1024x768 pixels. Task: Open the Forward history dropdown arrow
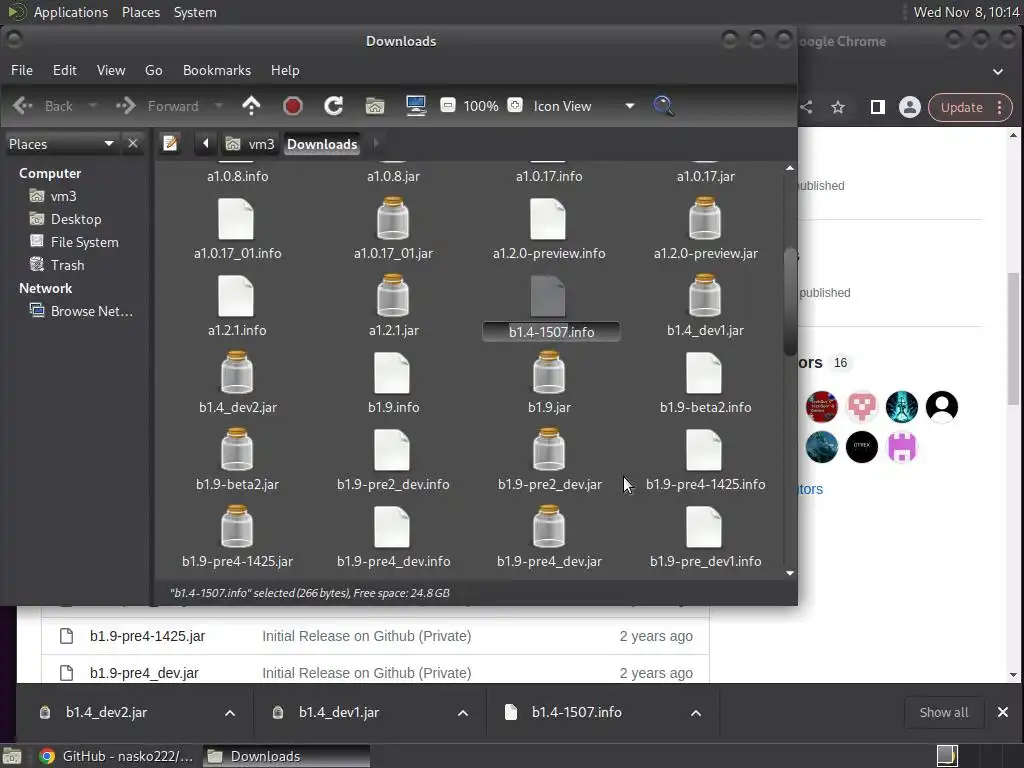219,106
